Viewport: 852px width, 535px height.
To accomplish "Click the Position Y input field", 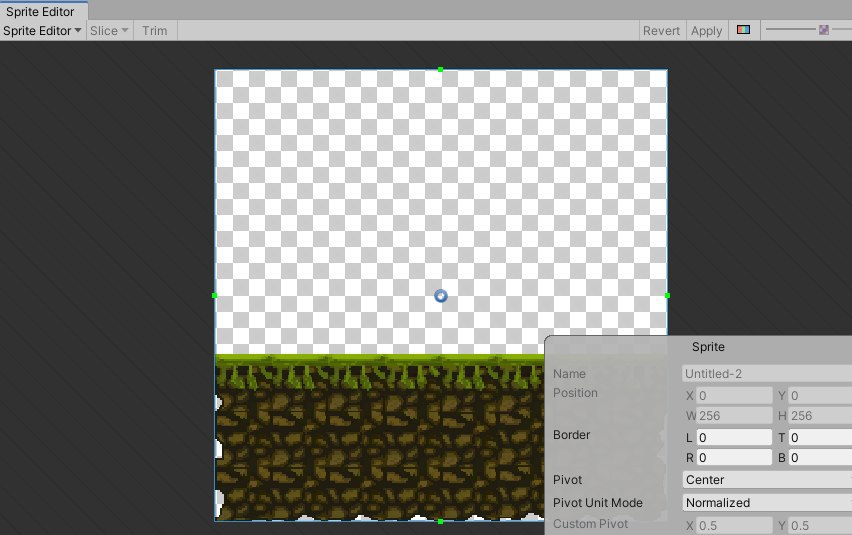I will click(820, 395).
